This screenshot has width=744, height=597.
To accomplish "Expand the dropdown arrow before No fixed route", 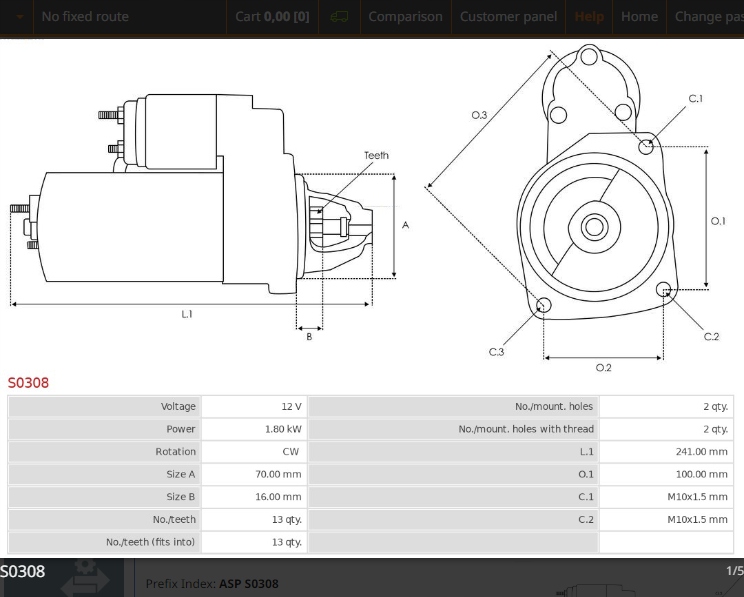I will tap(19, 17).
